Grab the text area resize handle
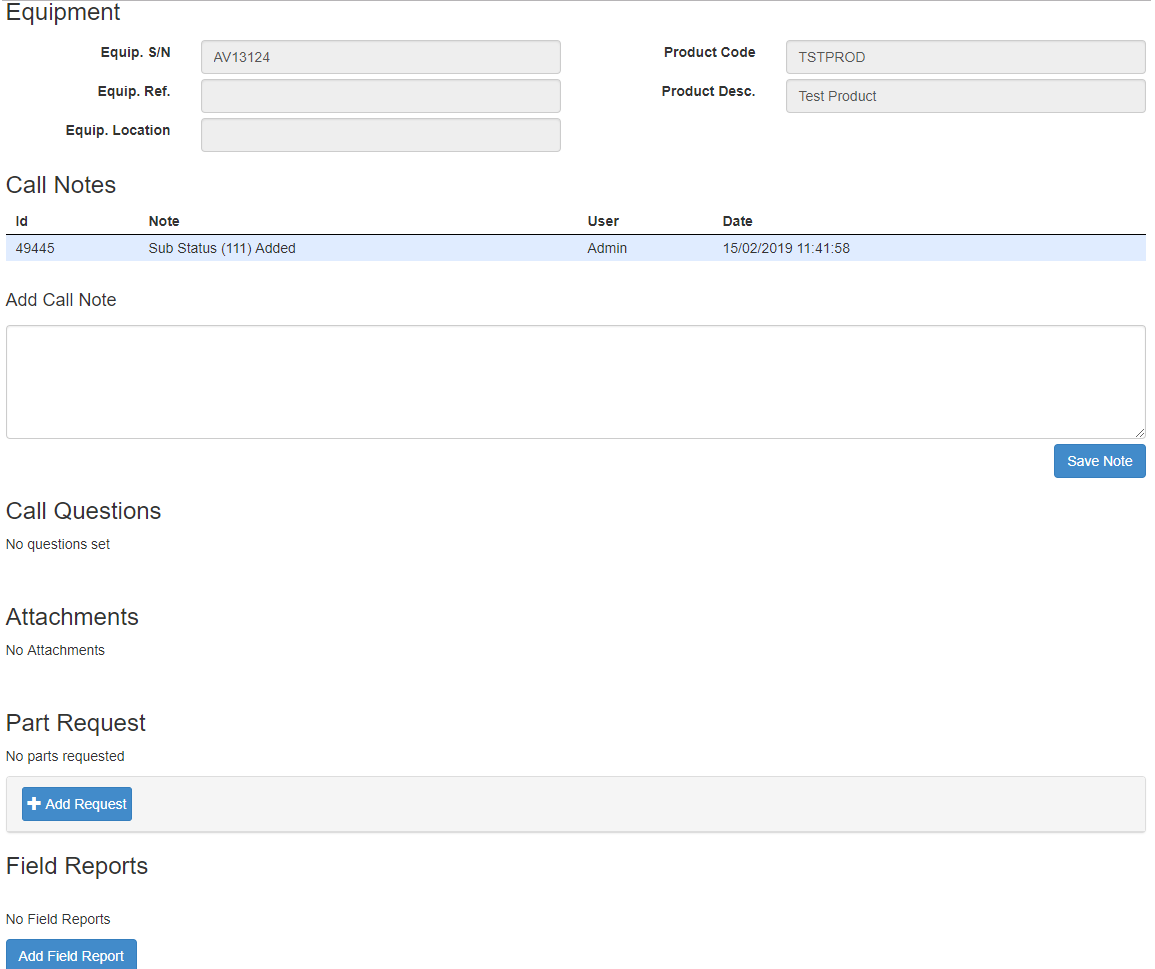The height and width of the screenshot is (969, 1155). tap(1140, 433)
